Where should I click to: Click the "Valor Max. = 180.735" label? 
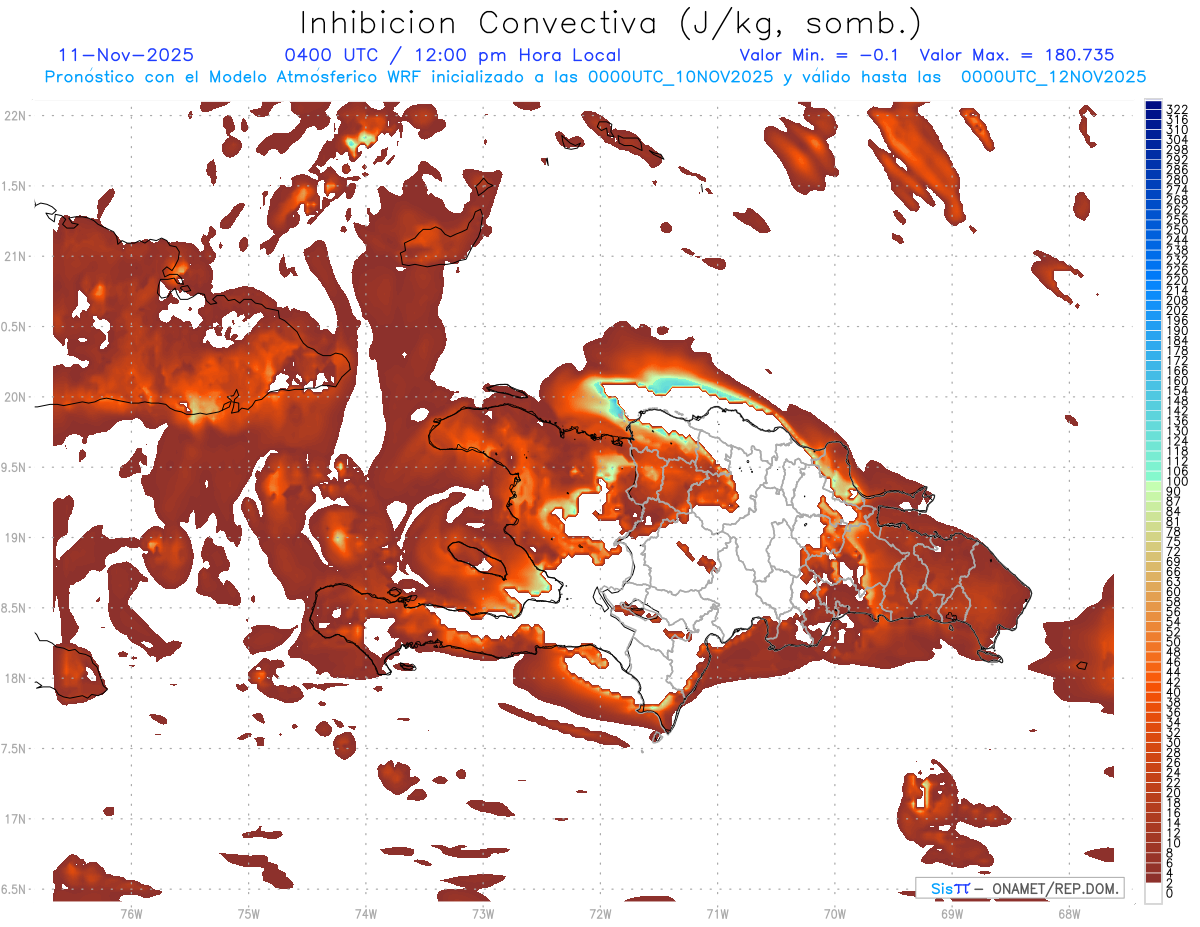pos(1017,55)
